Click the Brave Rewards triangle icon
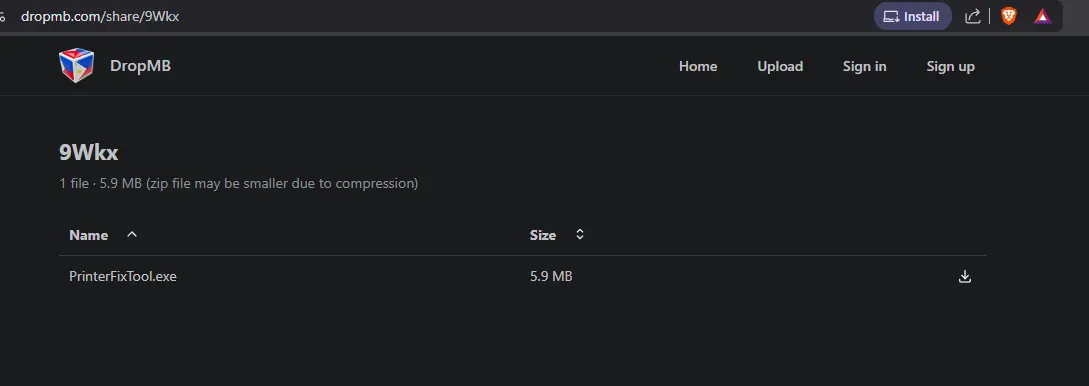1089x386 pixels. [1042, 17]
